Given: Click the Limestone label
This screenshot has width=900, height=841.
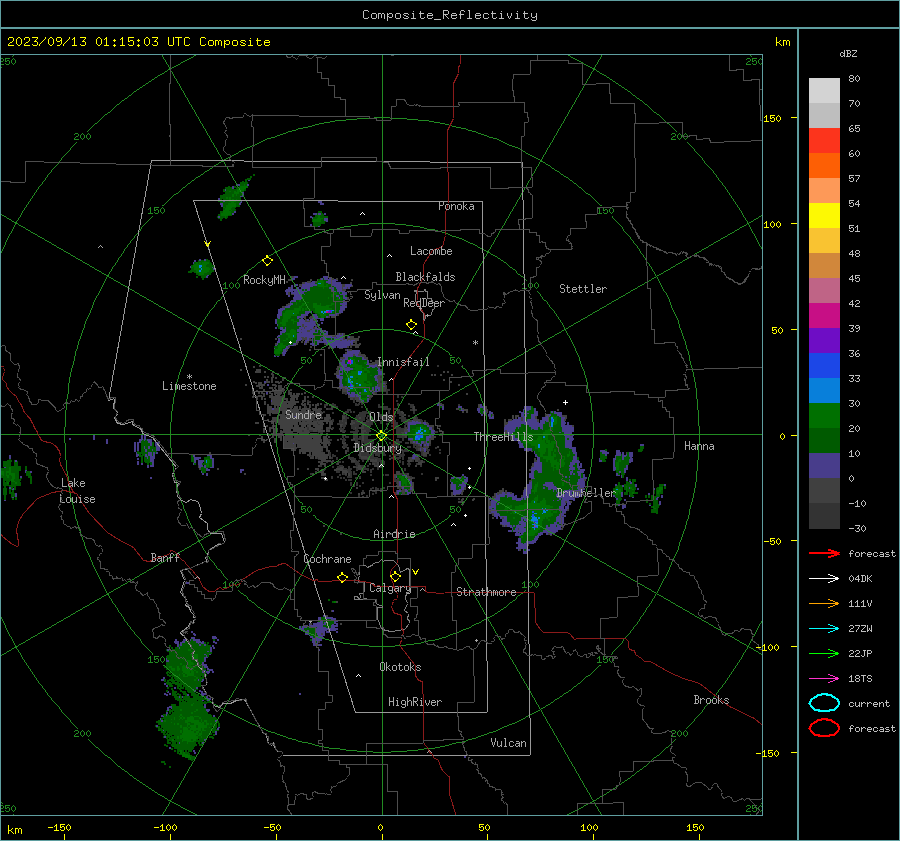Looking at the screenshot, I should [189, 386].
